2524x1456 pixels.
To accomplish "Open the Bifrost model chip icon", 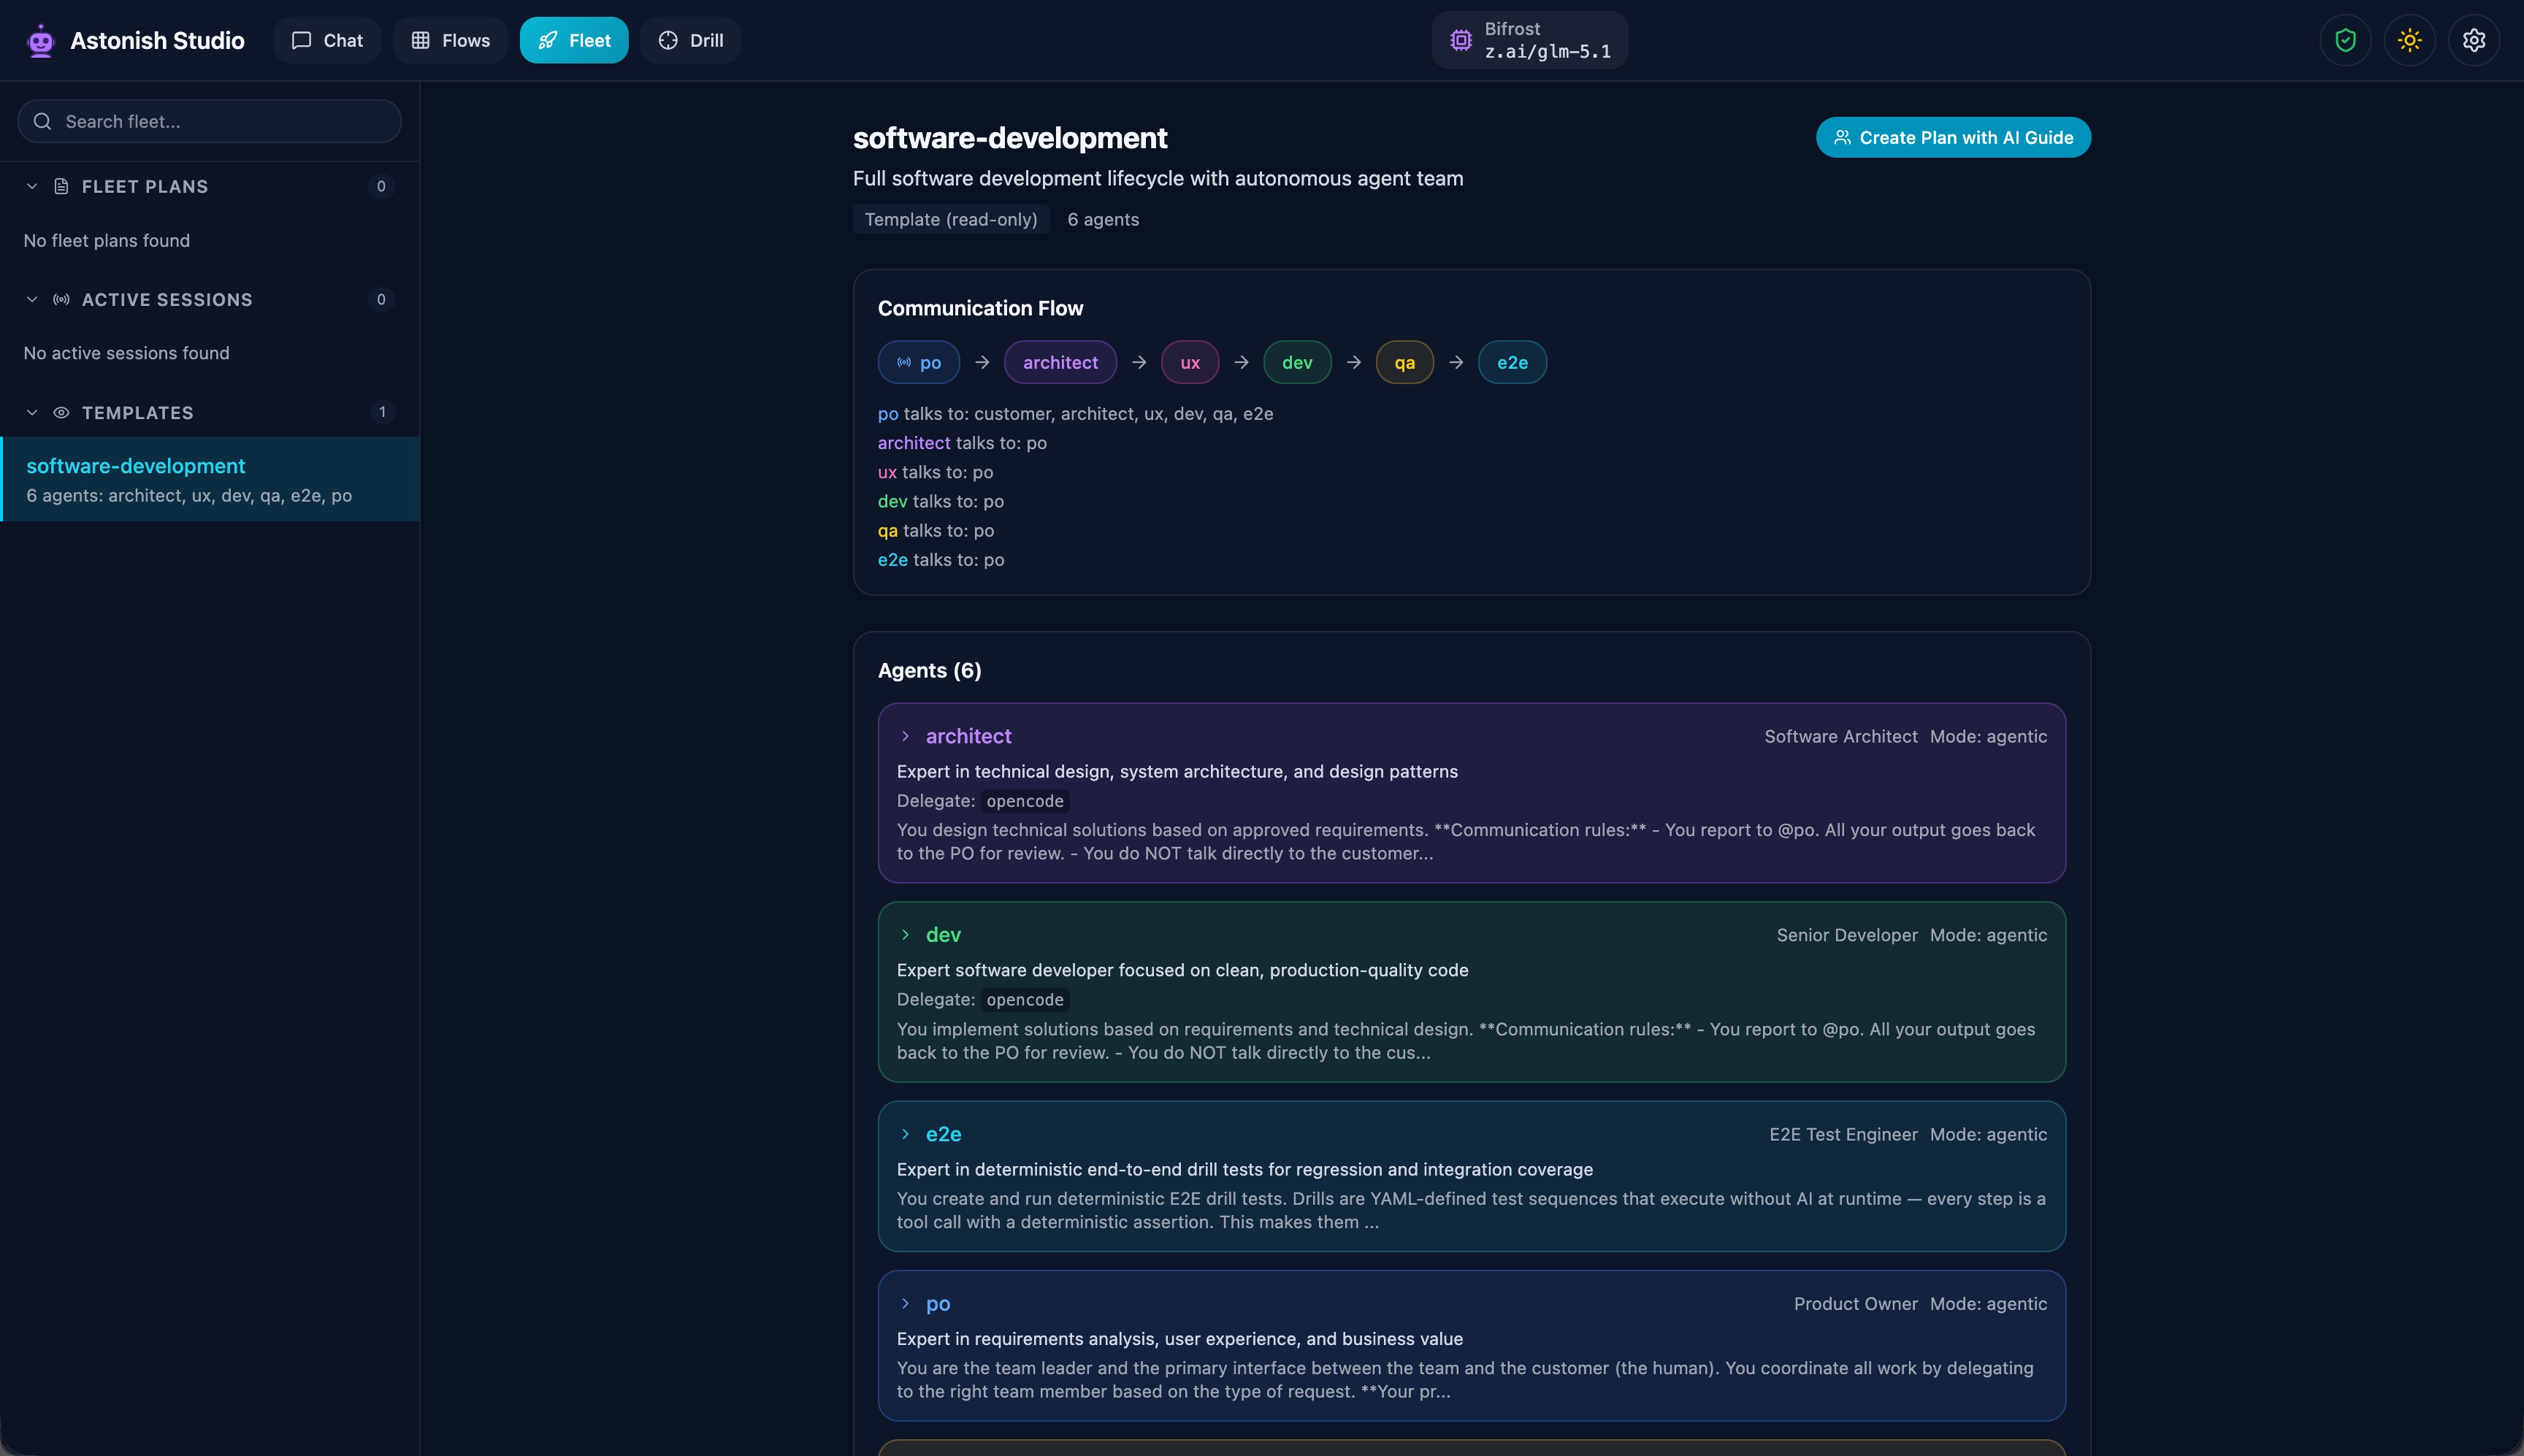I will 1461,40.
